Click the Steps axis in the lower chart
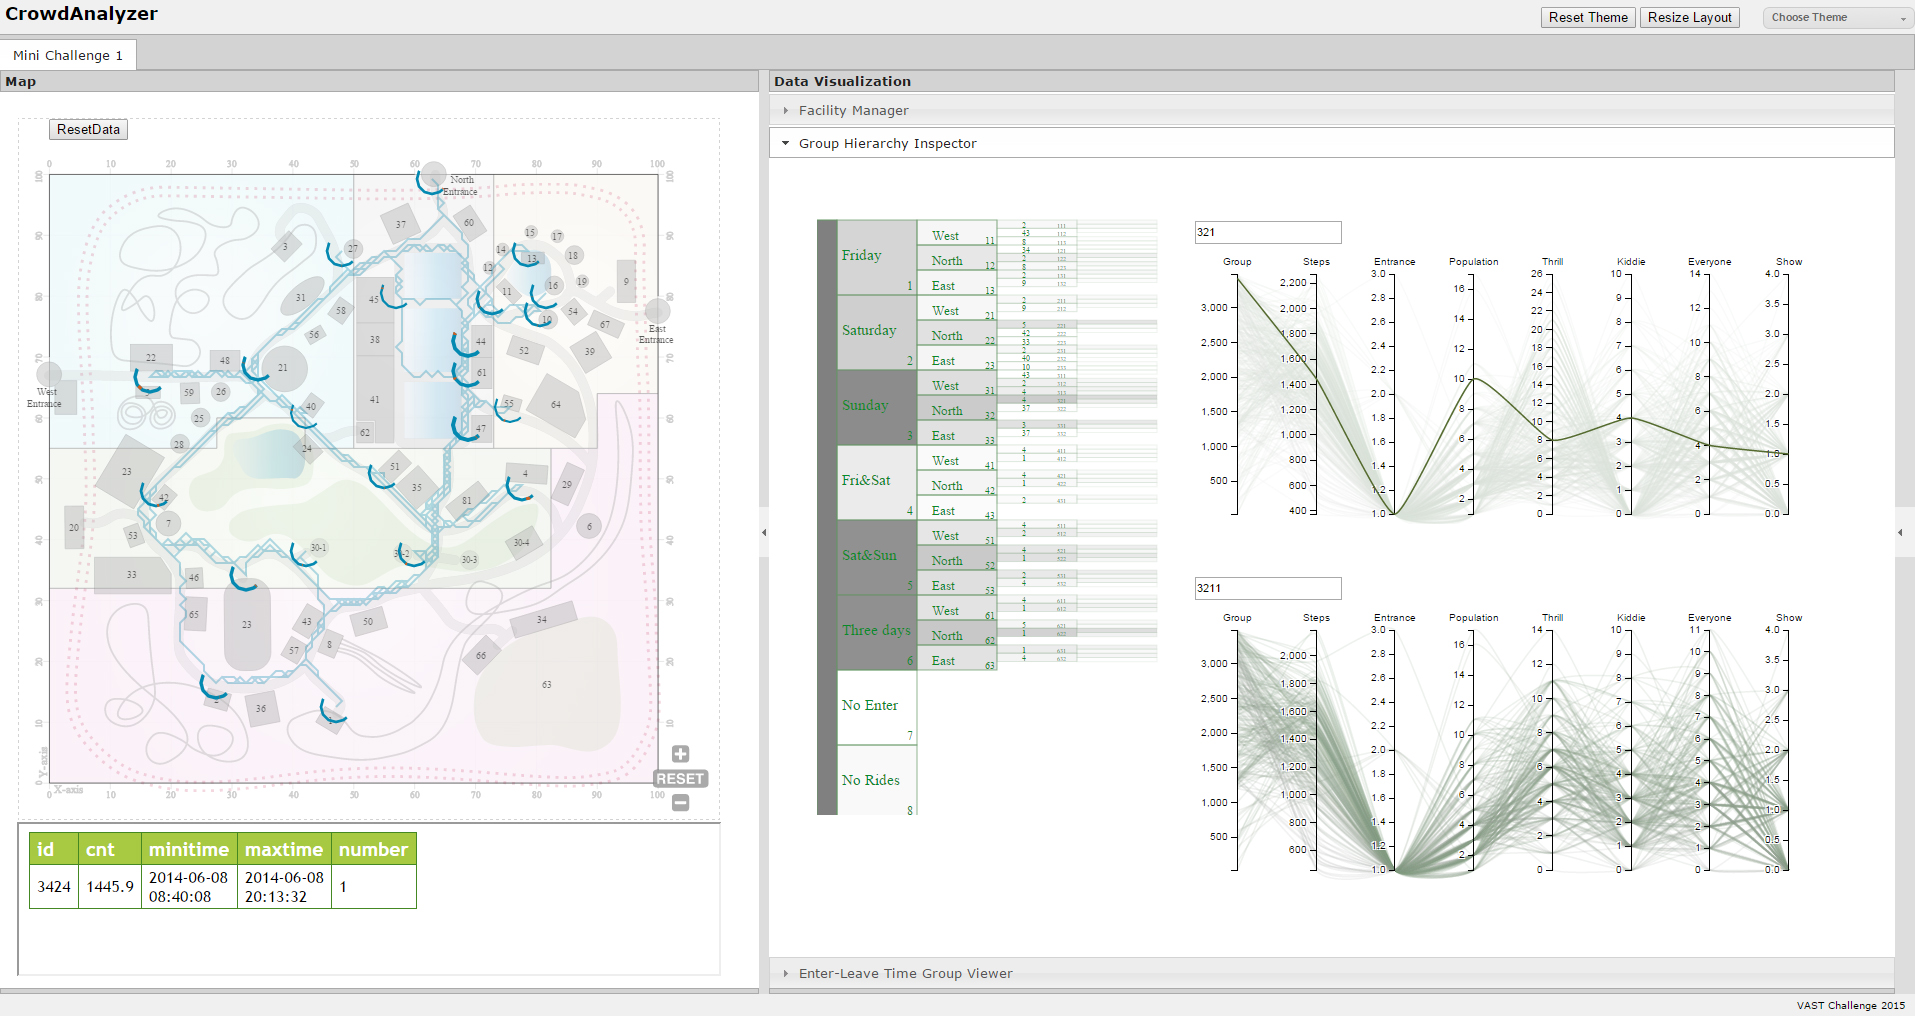The width and height of the screenshot is (1915, 1016). [1316, 748]
